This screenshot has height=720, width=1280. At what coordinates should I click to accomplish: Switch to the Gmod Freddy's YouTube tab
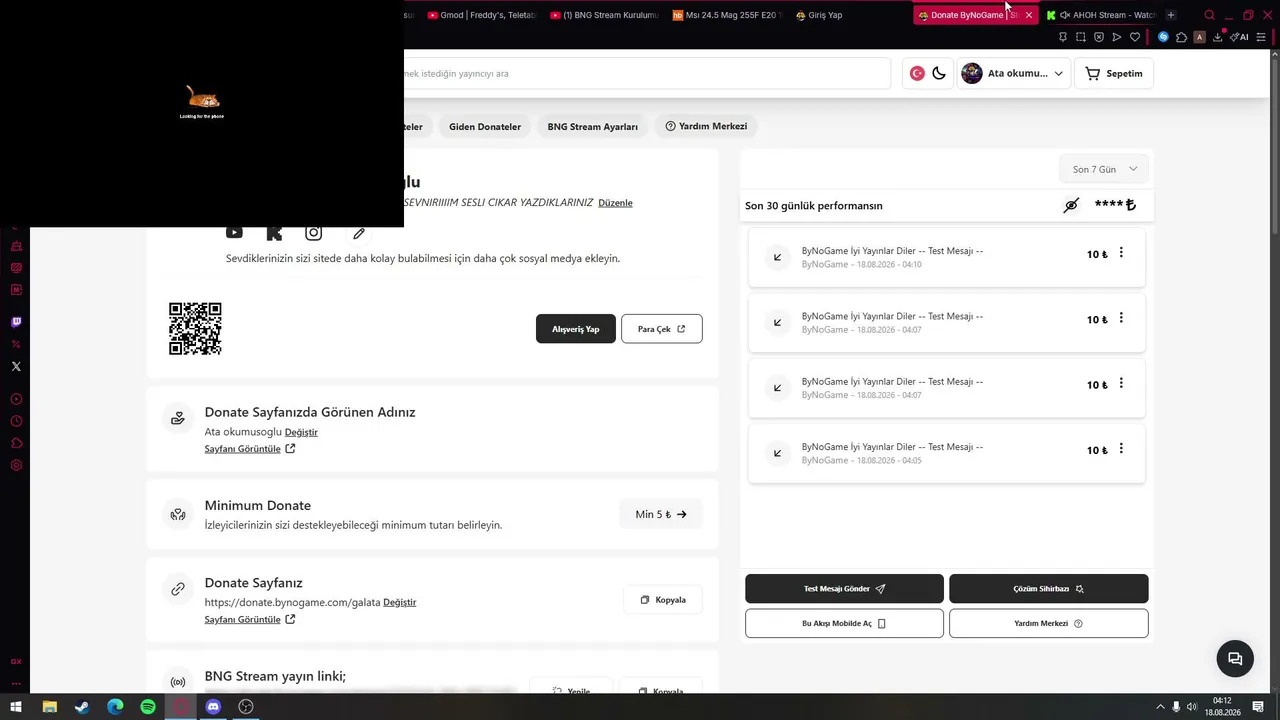(482, 15)
